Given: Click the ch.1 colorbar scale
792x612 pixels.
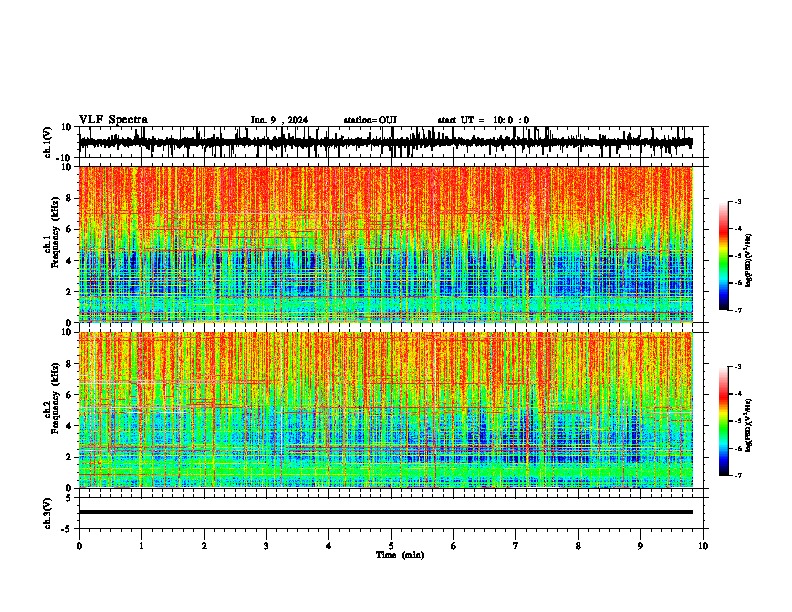Looking at the screenshot, I should [x=724, y=256].
